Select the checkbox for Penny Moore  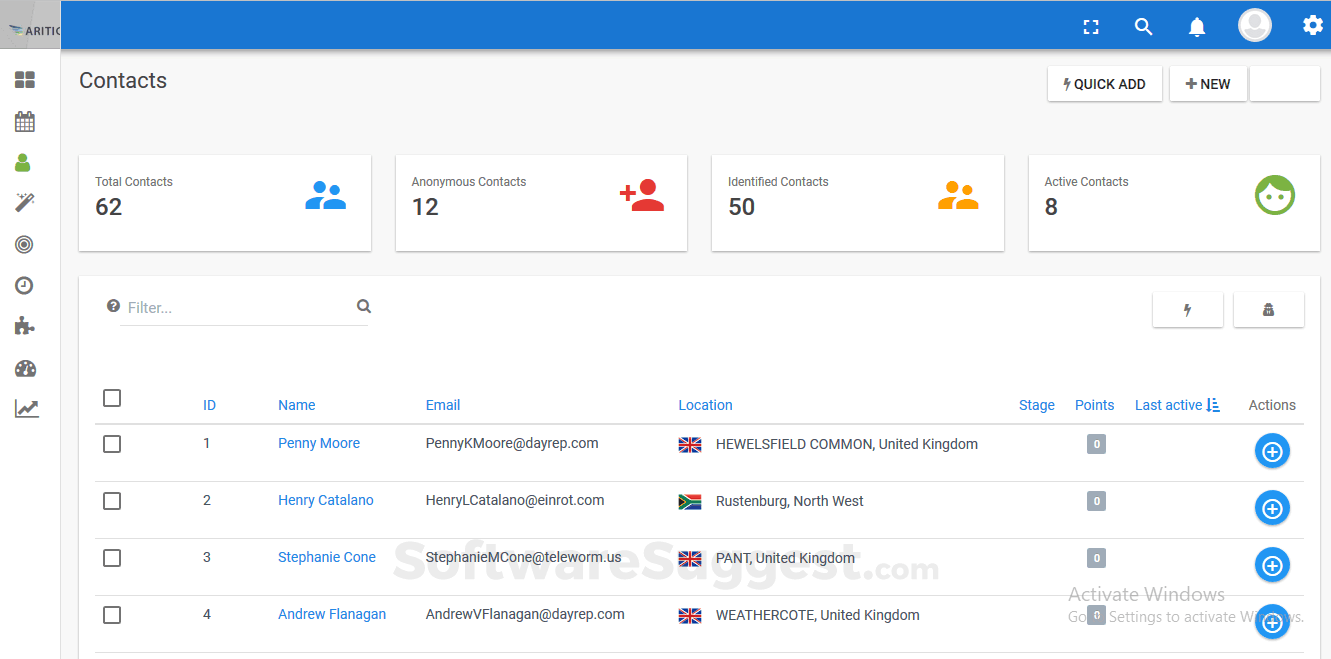112,444
